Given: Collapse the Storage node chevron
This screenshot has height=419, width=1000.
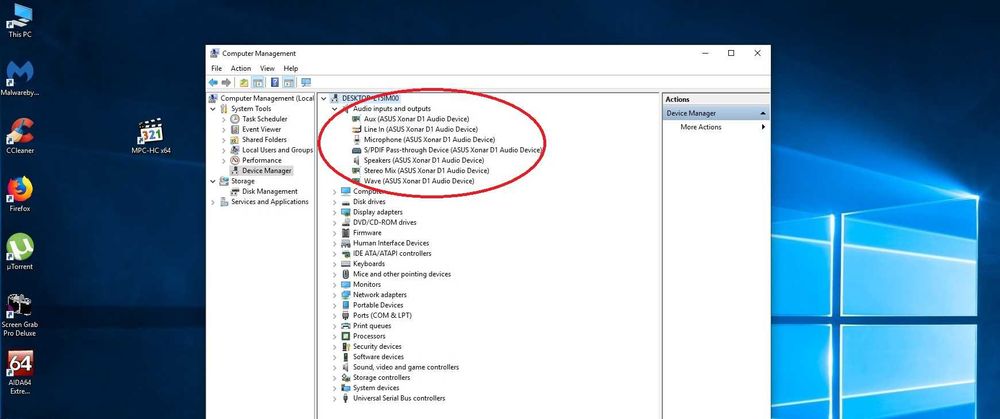Looking at the screenshot, I should pyautogui.click(x=213, y=181).
